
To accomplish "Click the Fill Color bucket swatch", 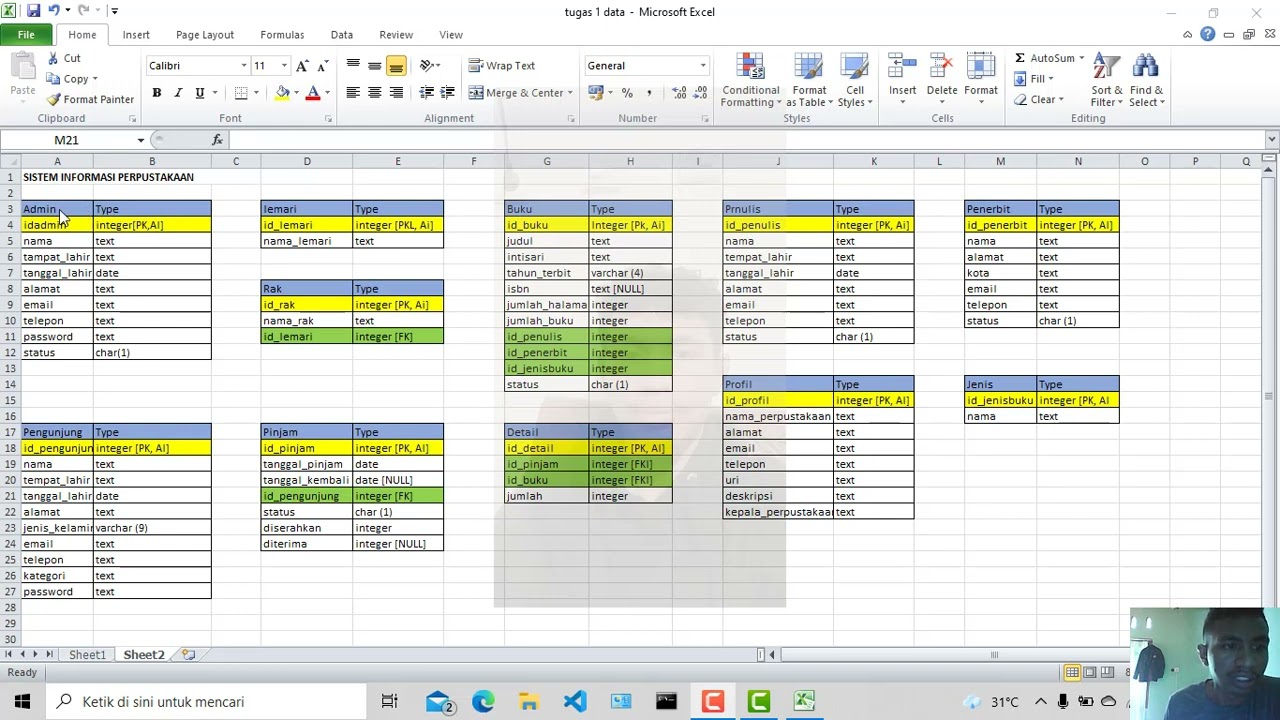I will pyautogui.click(x=282, y=93).
